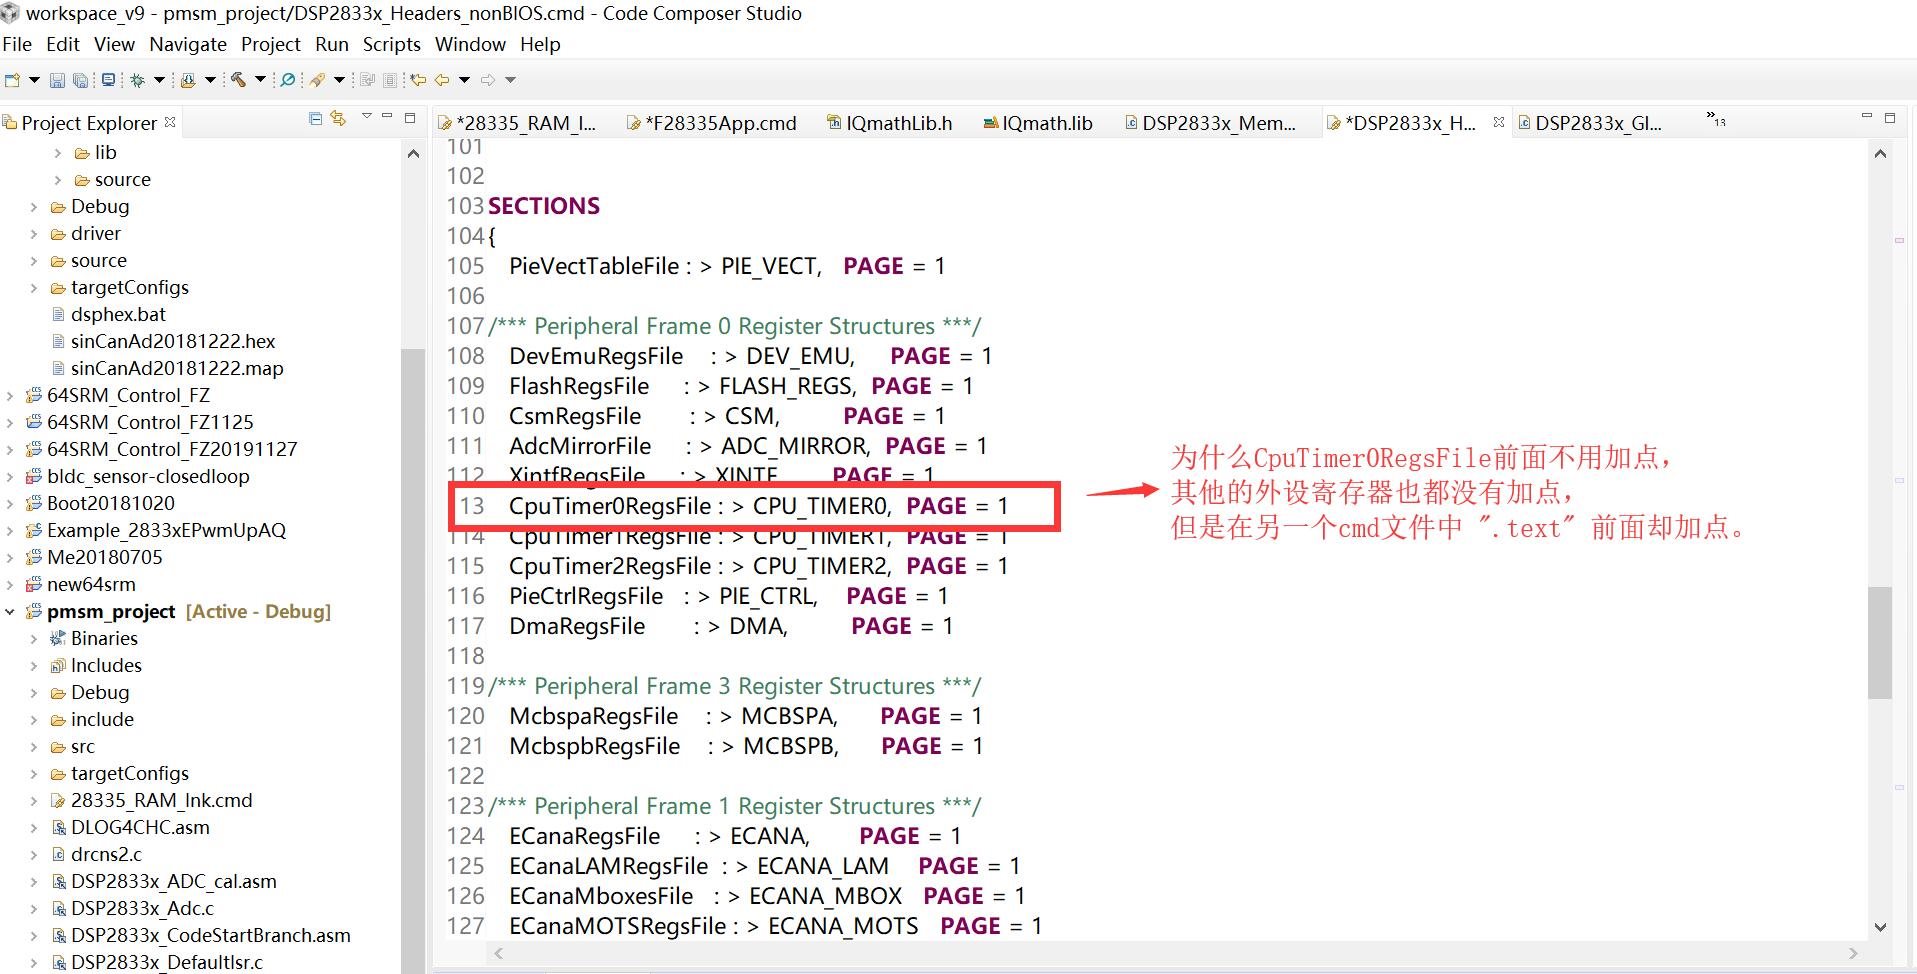Show hidden editor tabs list (»13)
This screenshot has height=974, width=1917.
pyautogui.click(x=1716, y=119)
